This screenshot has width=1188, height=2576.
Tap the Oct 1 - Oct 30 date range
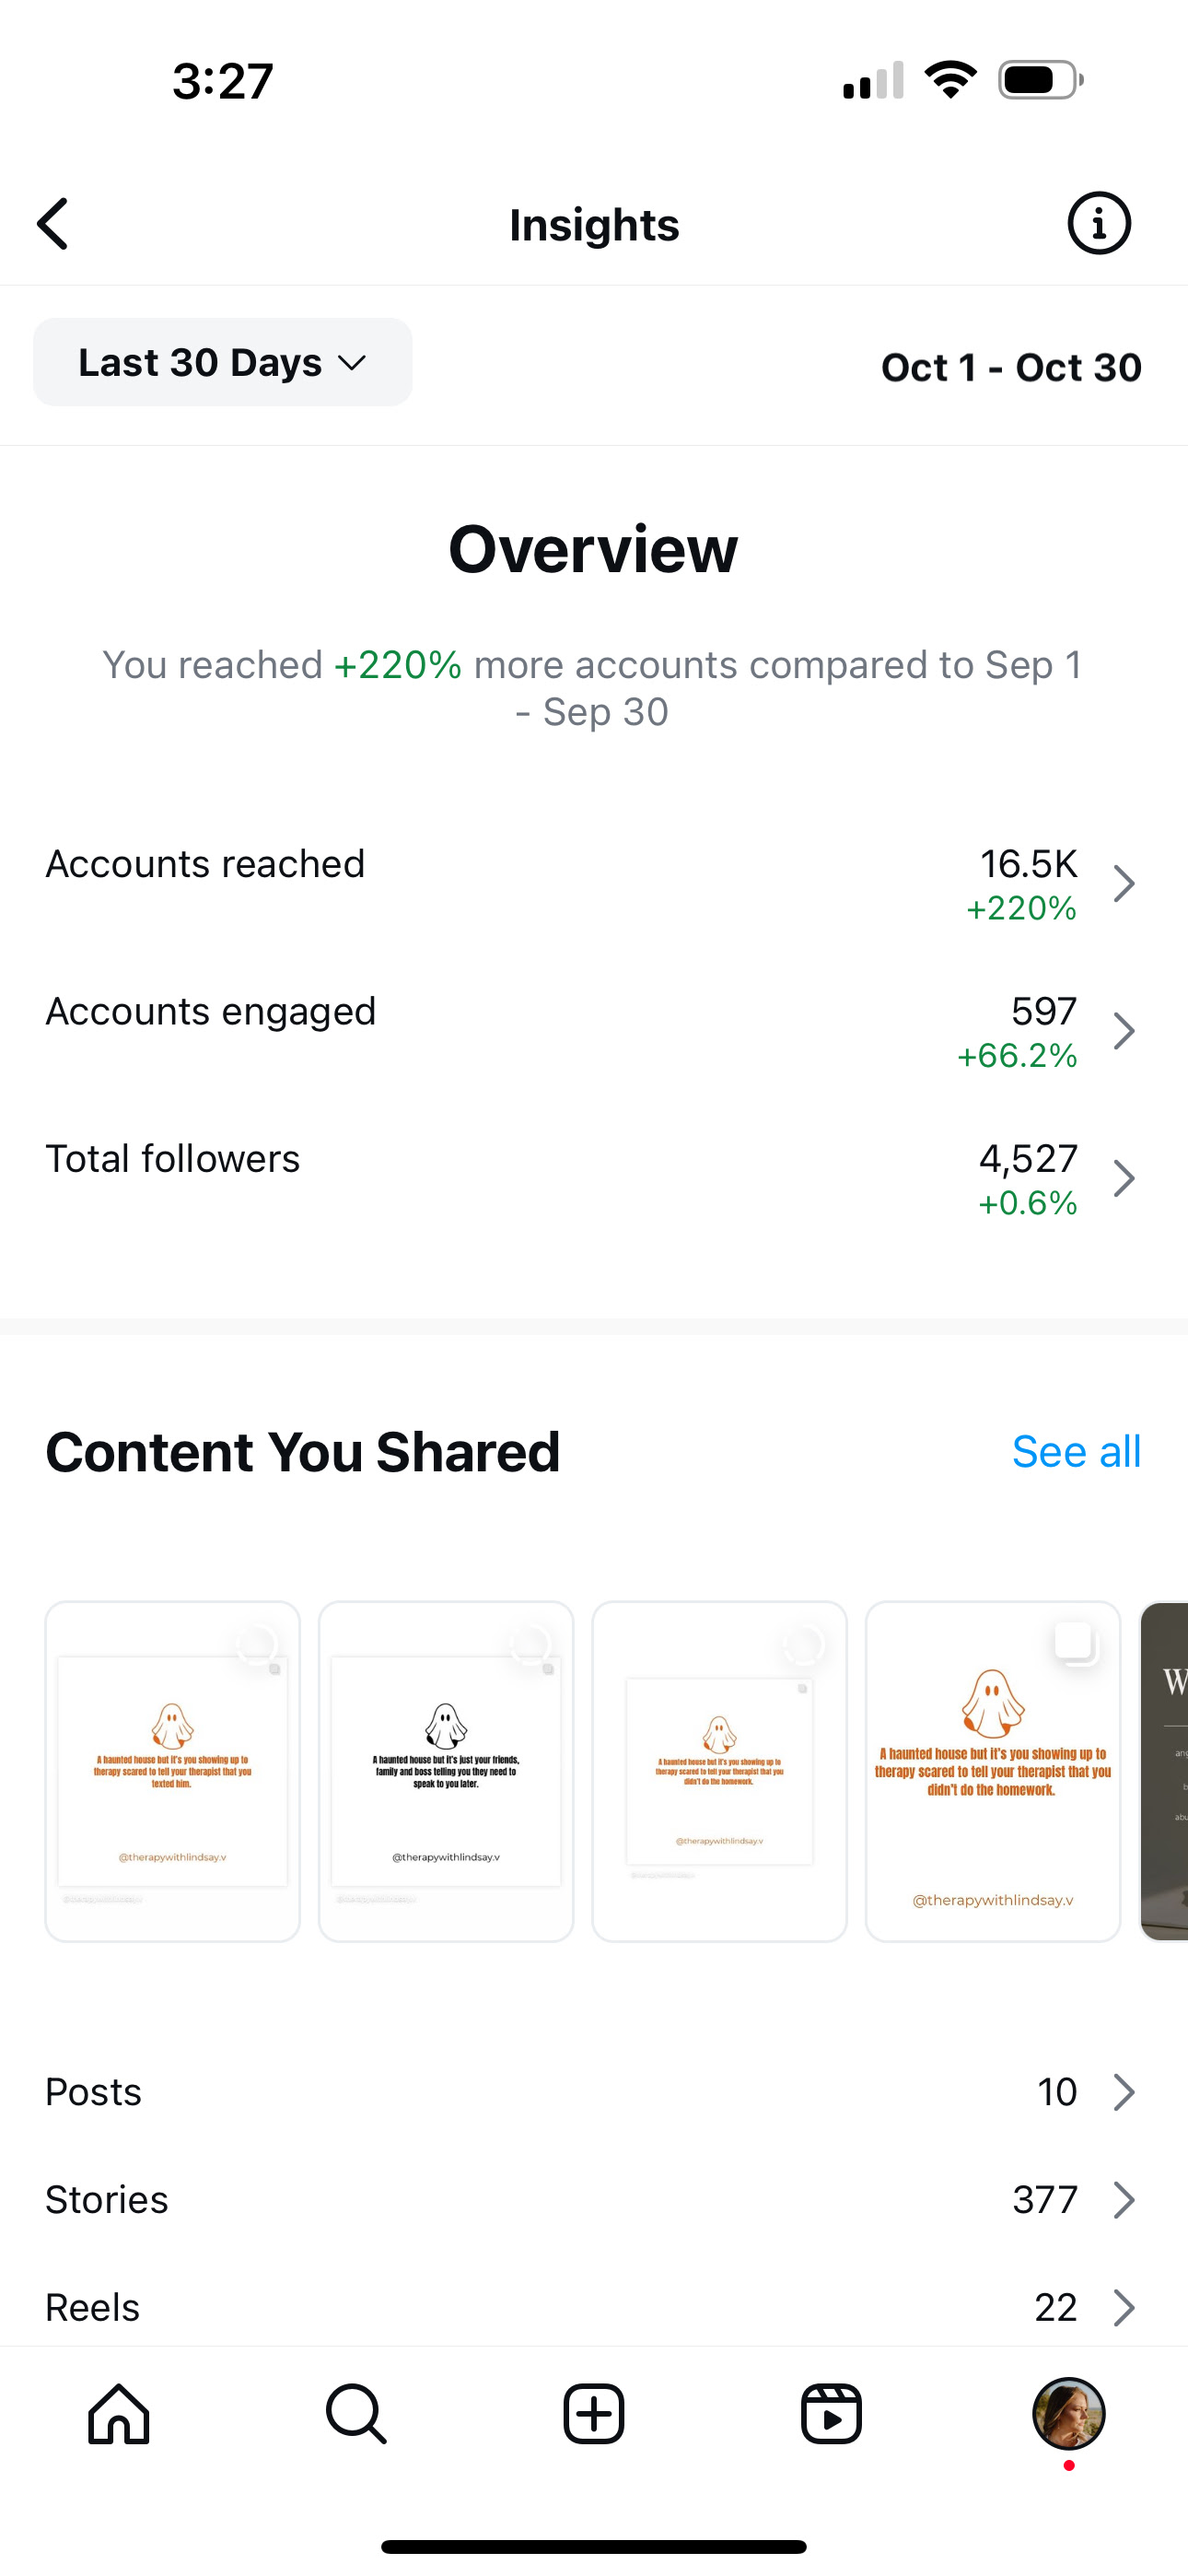pos(1010,367)
